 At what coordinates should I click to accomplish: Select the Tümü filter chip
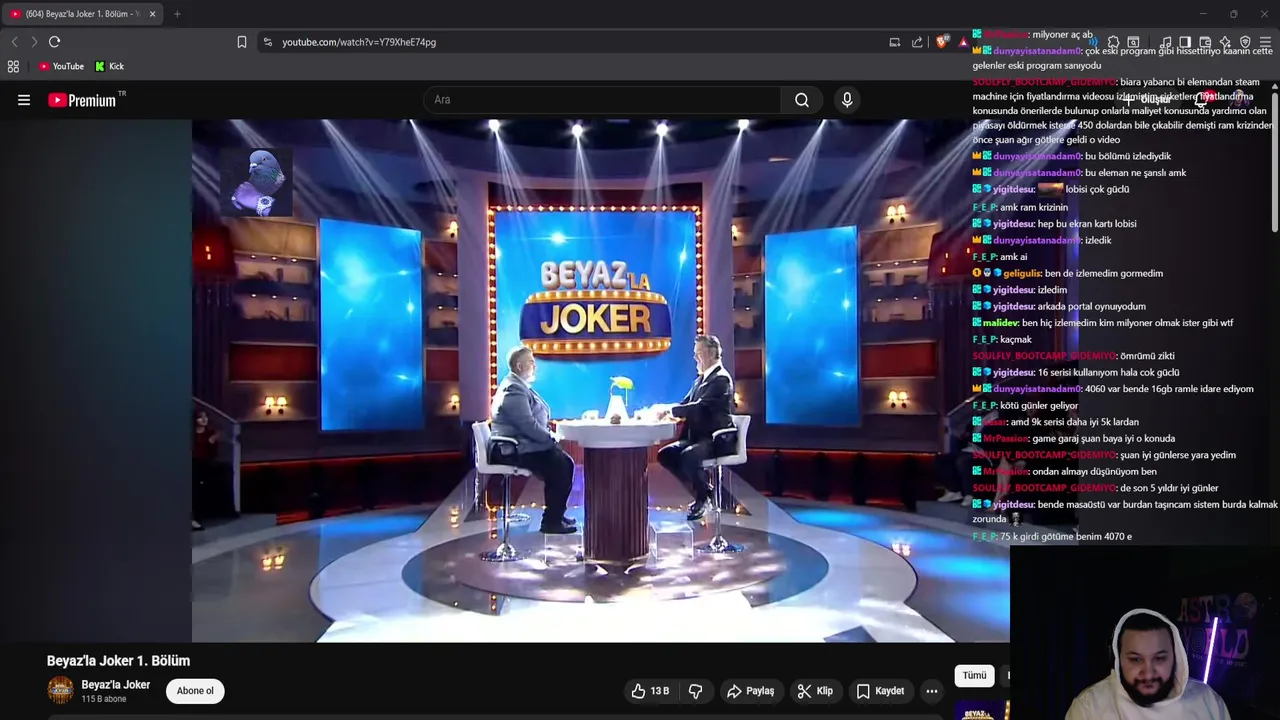974,676
